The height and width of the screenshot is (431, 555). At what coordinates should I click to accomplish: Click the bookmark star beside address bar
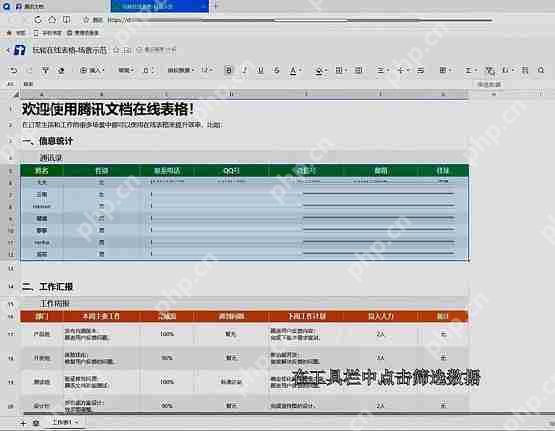tap(86, 20)
